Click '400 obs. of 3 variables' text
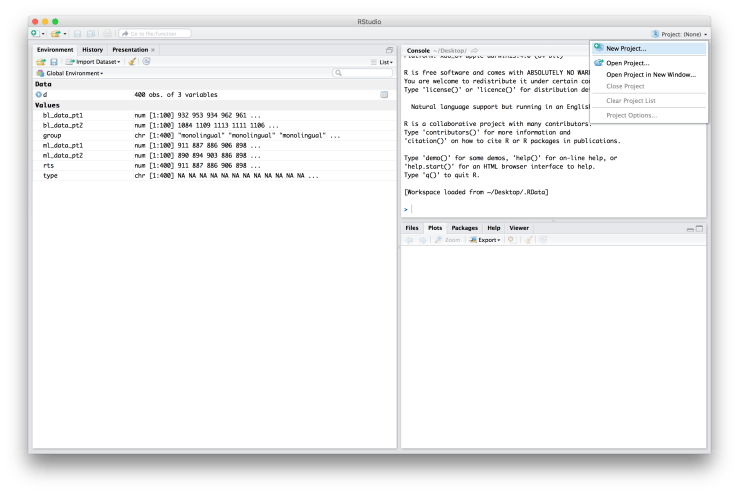 176,94
